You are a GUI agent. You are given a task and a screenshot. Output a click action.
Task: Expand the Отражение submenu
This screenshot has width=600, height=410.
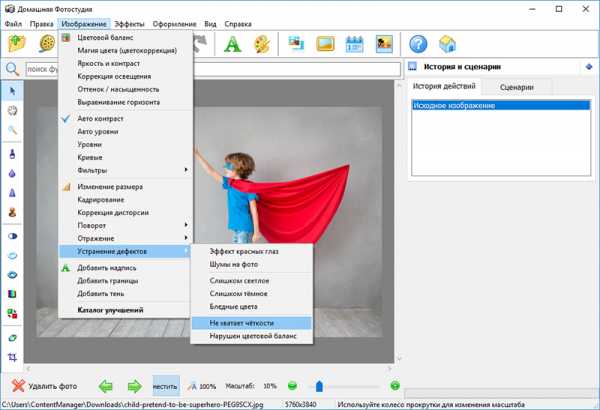point(125,238)
